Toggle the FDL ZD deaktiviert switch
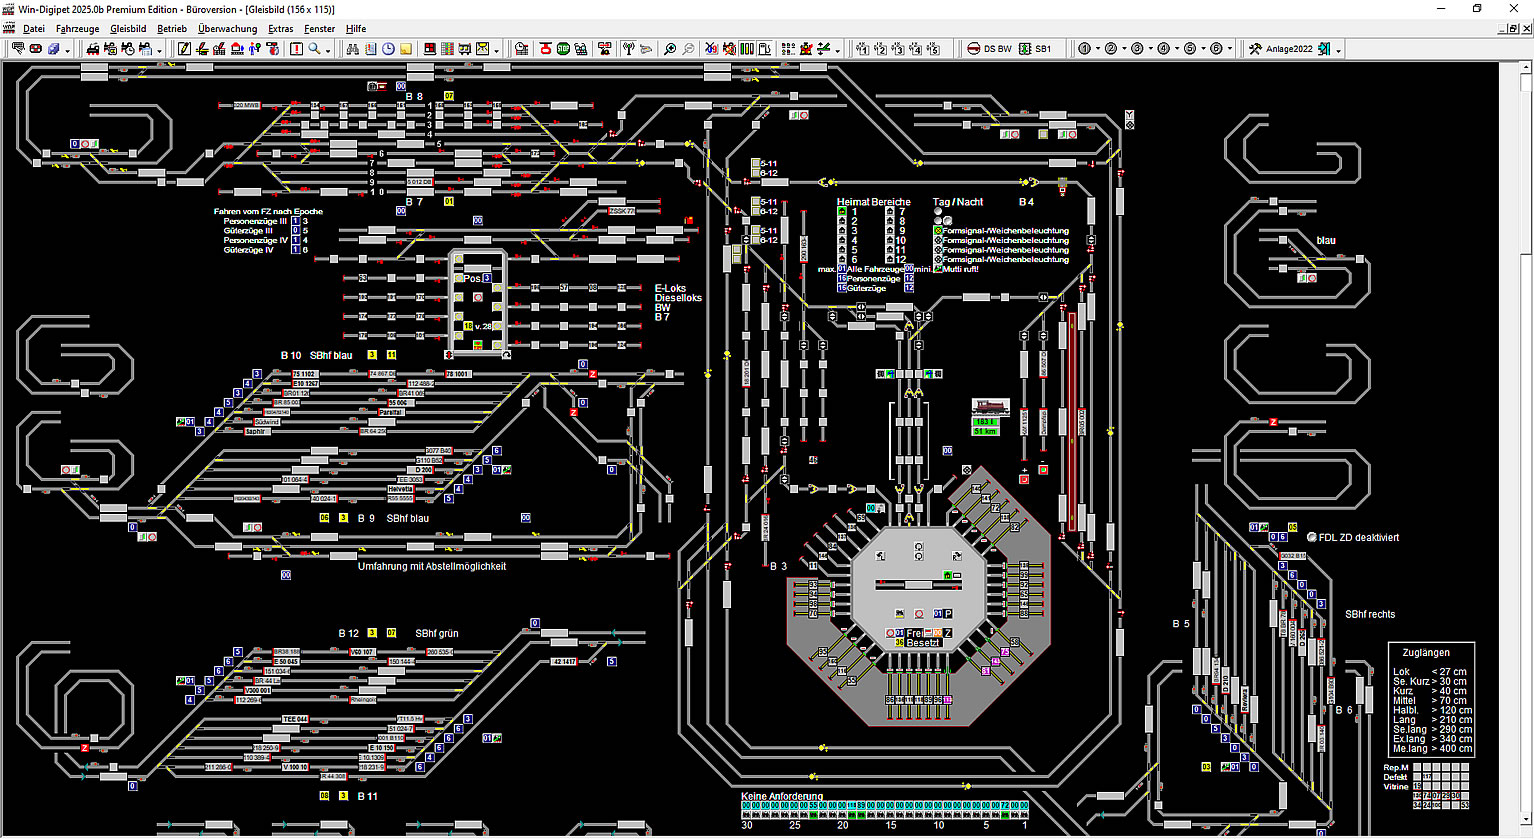The image size is (1534, 839). coord(1312,537)
